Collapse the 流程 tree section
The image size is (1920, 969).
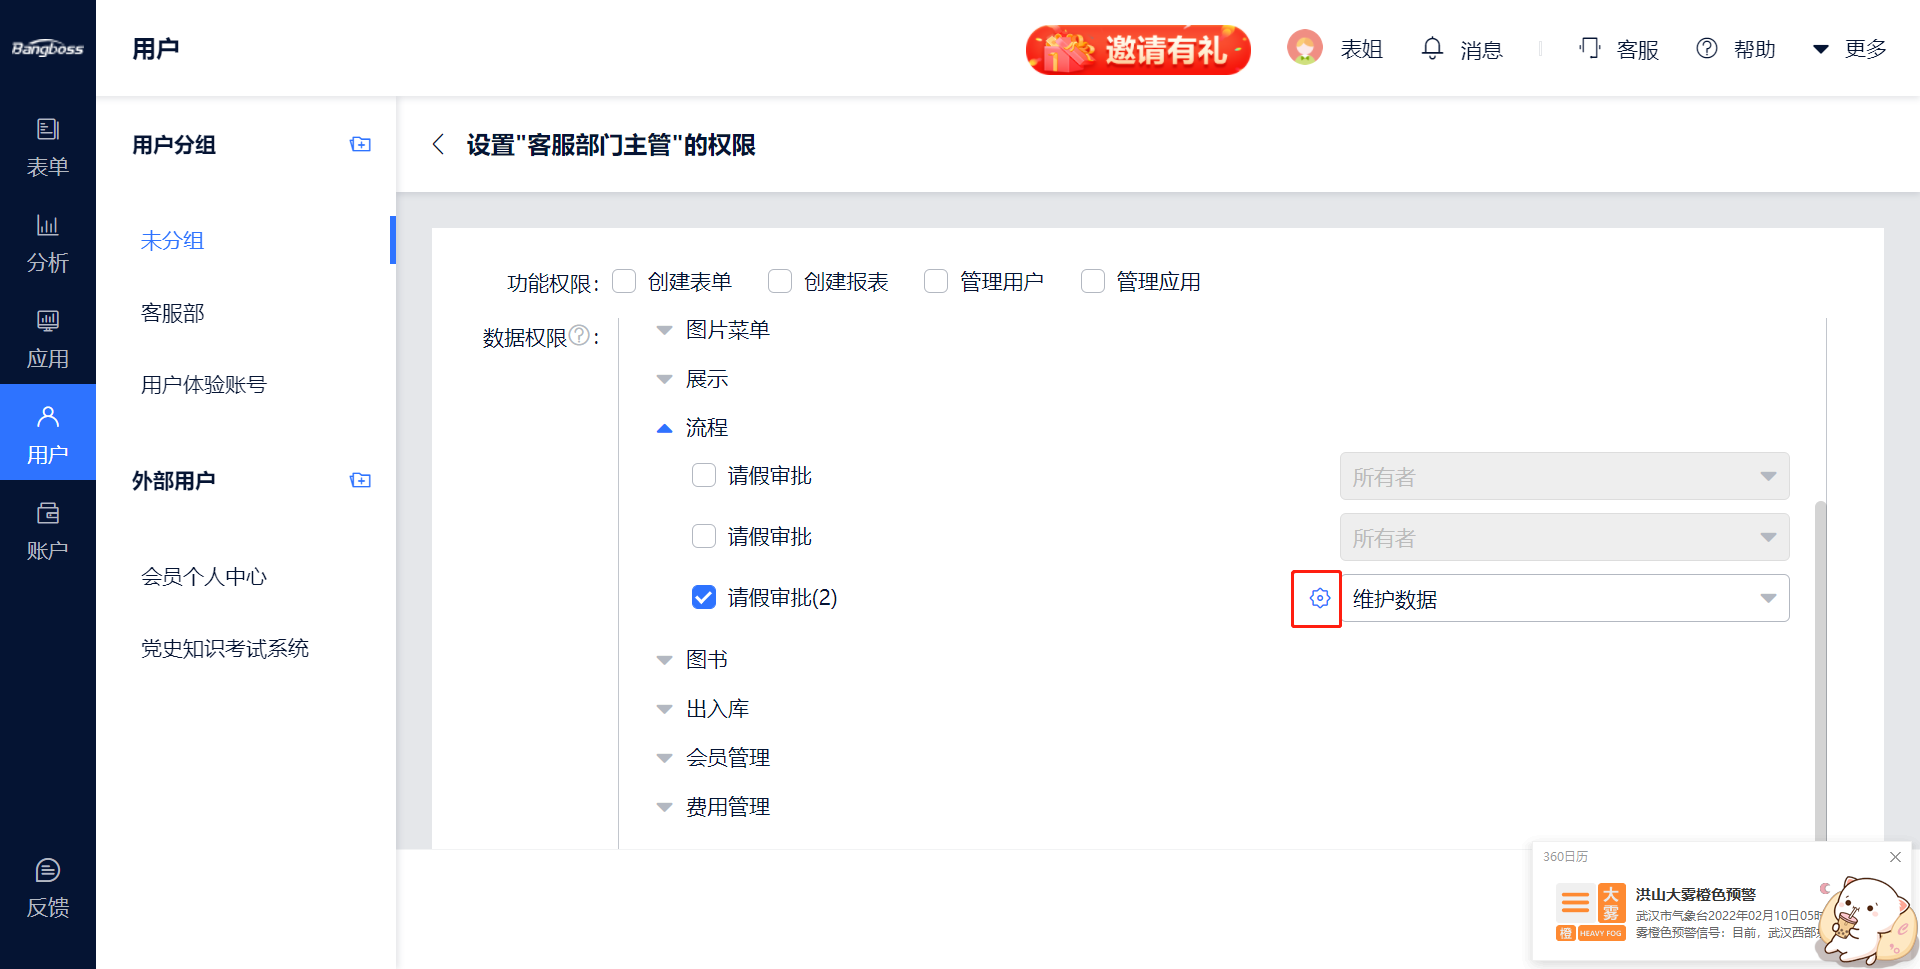[x=664, y=428]
